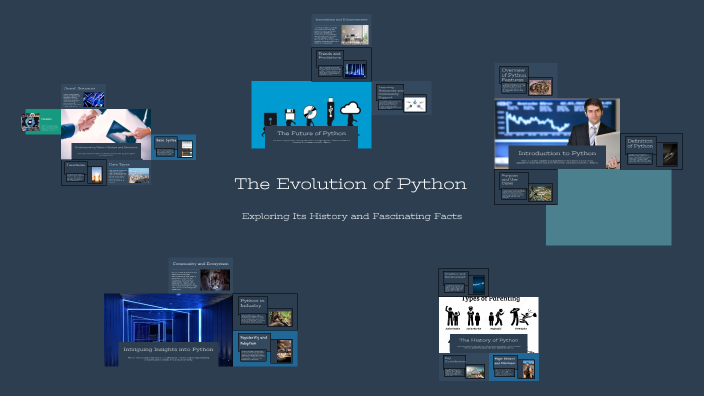Open the 'Intriguing Insights into Python' topic
The height and width of the screenshot is (396, 704).
[x=168, y=330]
